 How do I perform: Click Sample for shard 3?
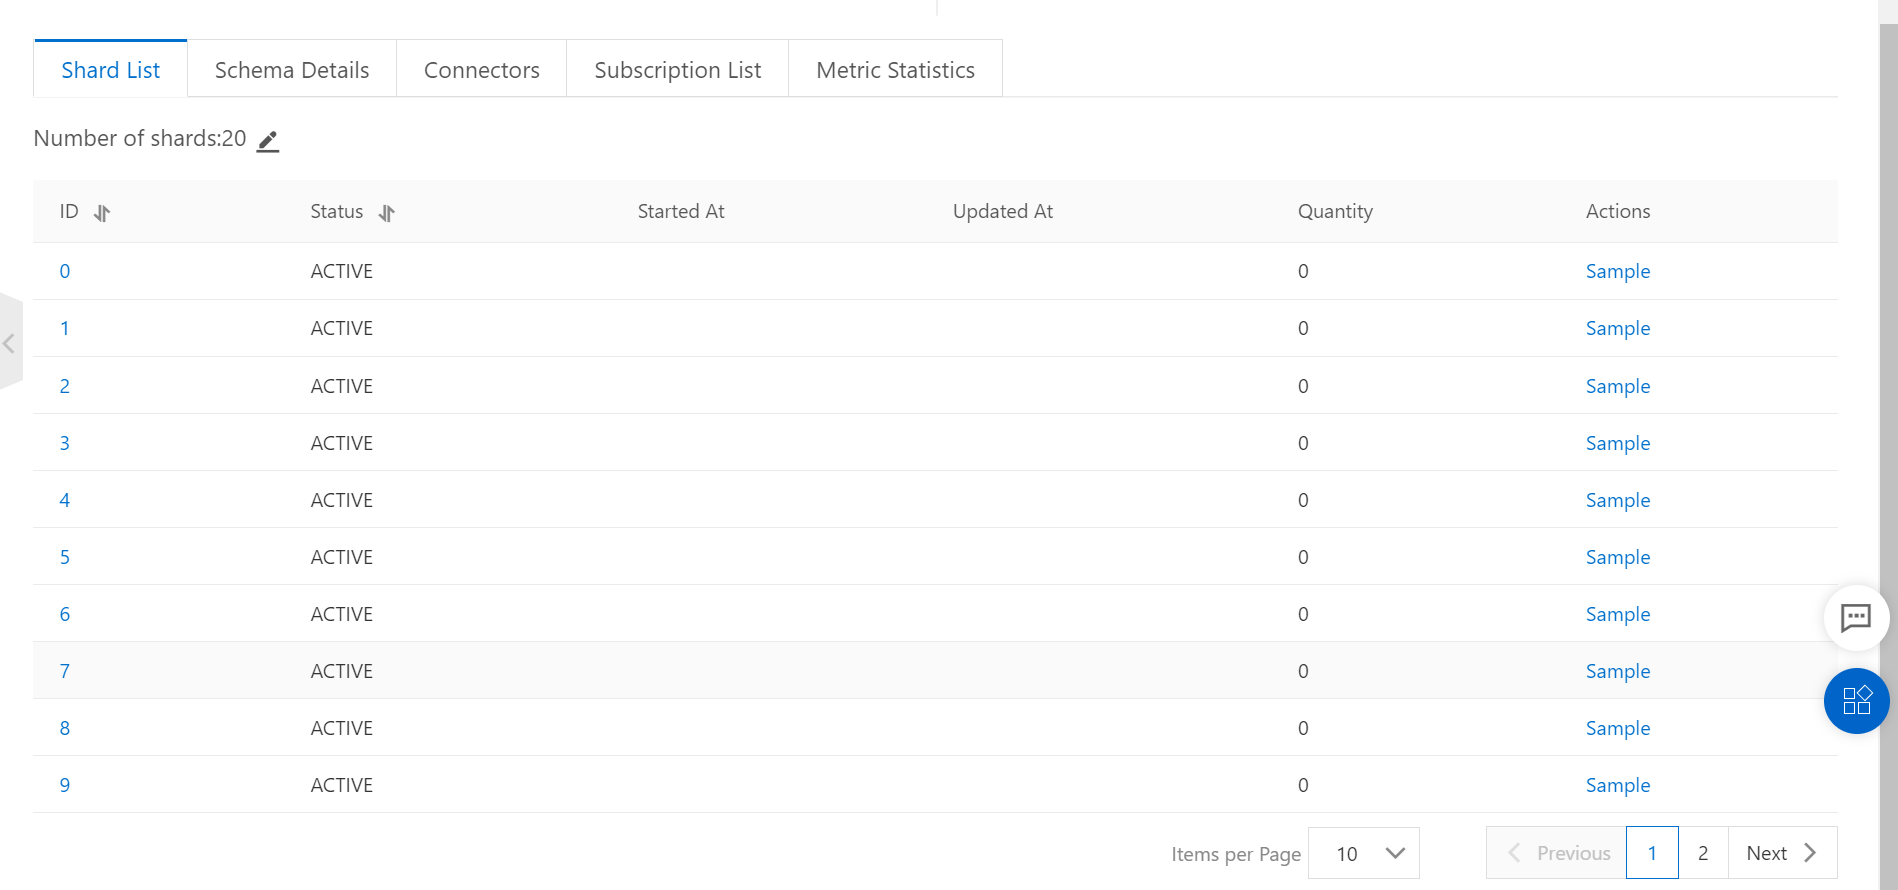[x=1617, y=443]
